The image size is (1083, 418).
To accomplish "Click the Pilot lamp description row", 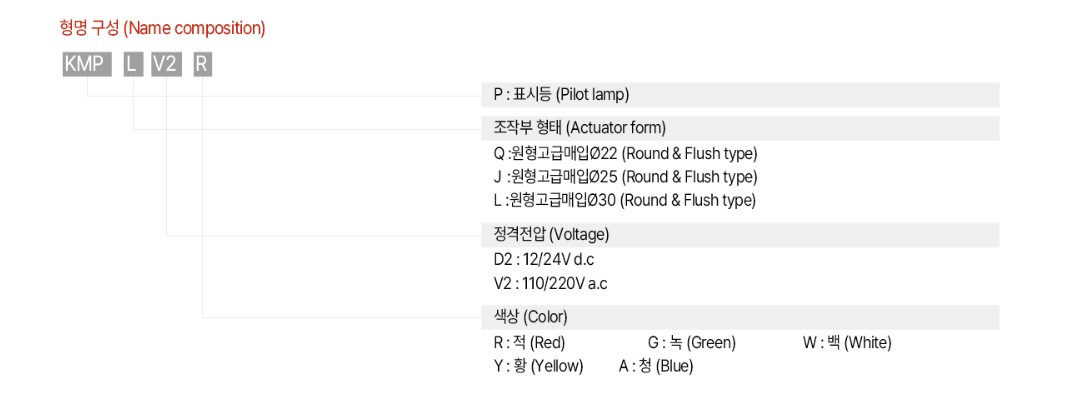I will point(740,95).
